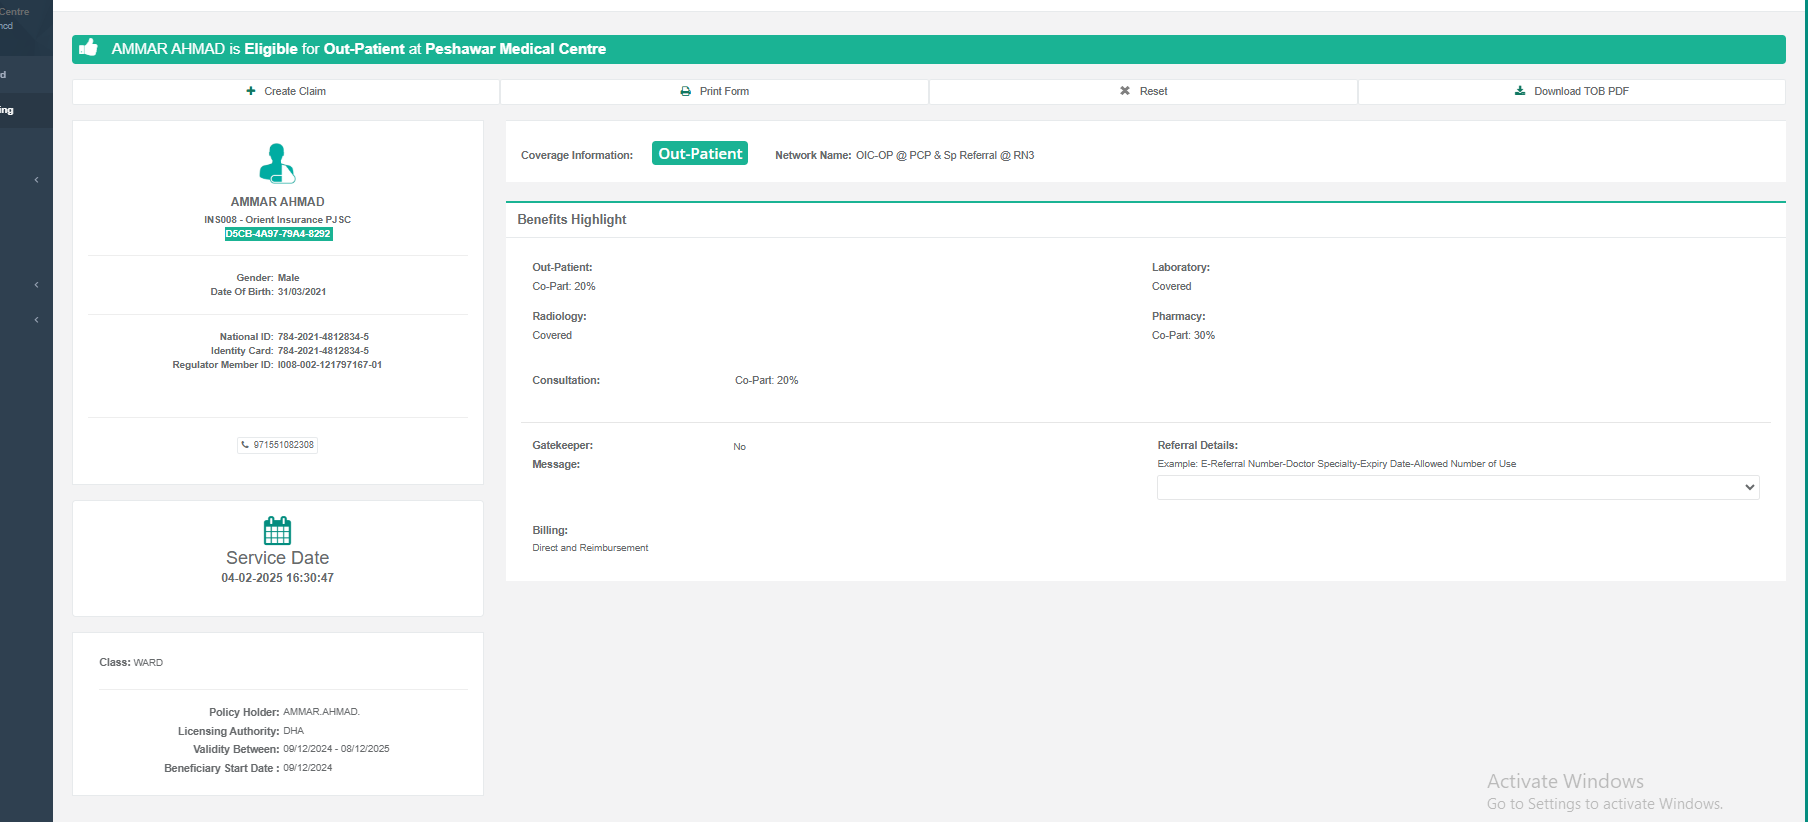
Task: Click the X icon beside Reset
Action: (1125, 91)
